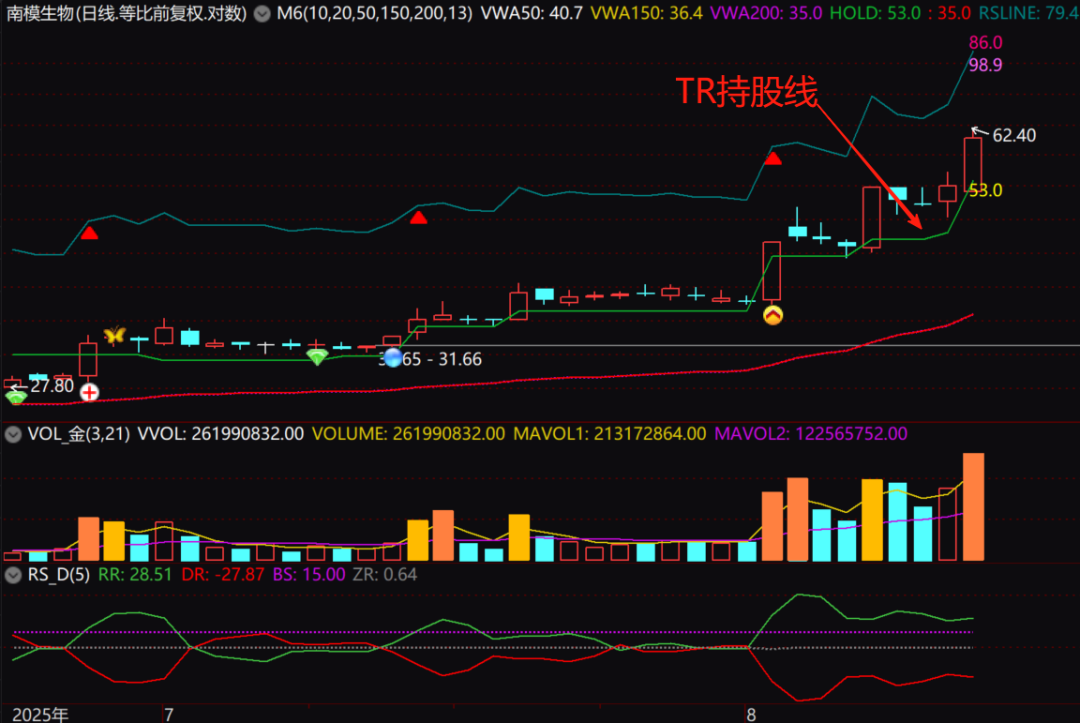Image resolution: width=1080 pixels, height=723 pixels.
Task: Click the VWA150: 36.4 readout
Action: [647, 13]
